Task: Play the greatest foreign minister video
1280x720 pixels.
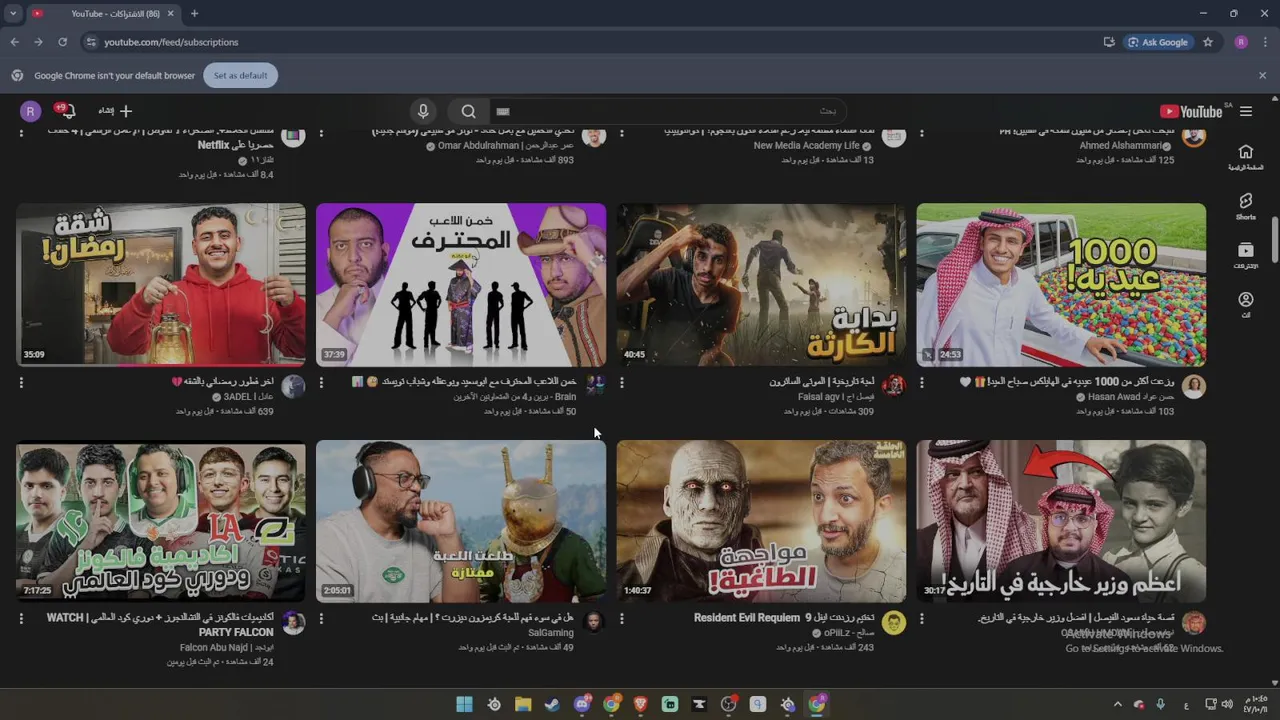Action: 1061,522
